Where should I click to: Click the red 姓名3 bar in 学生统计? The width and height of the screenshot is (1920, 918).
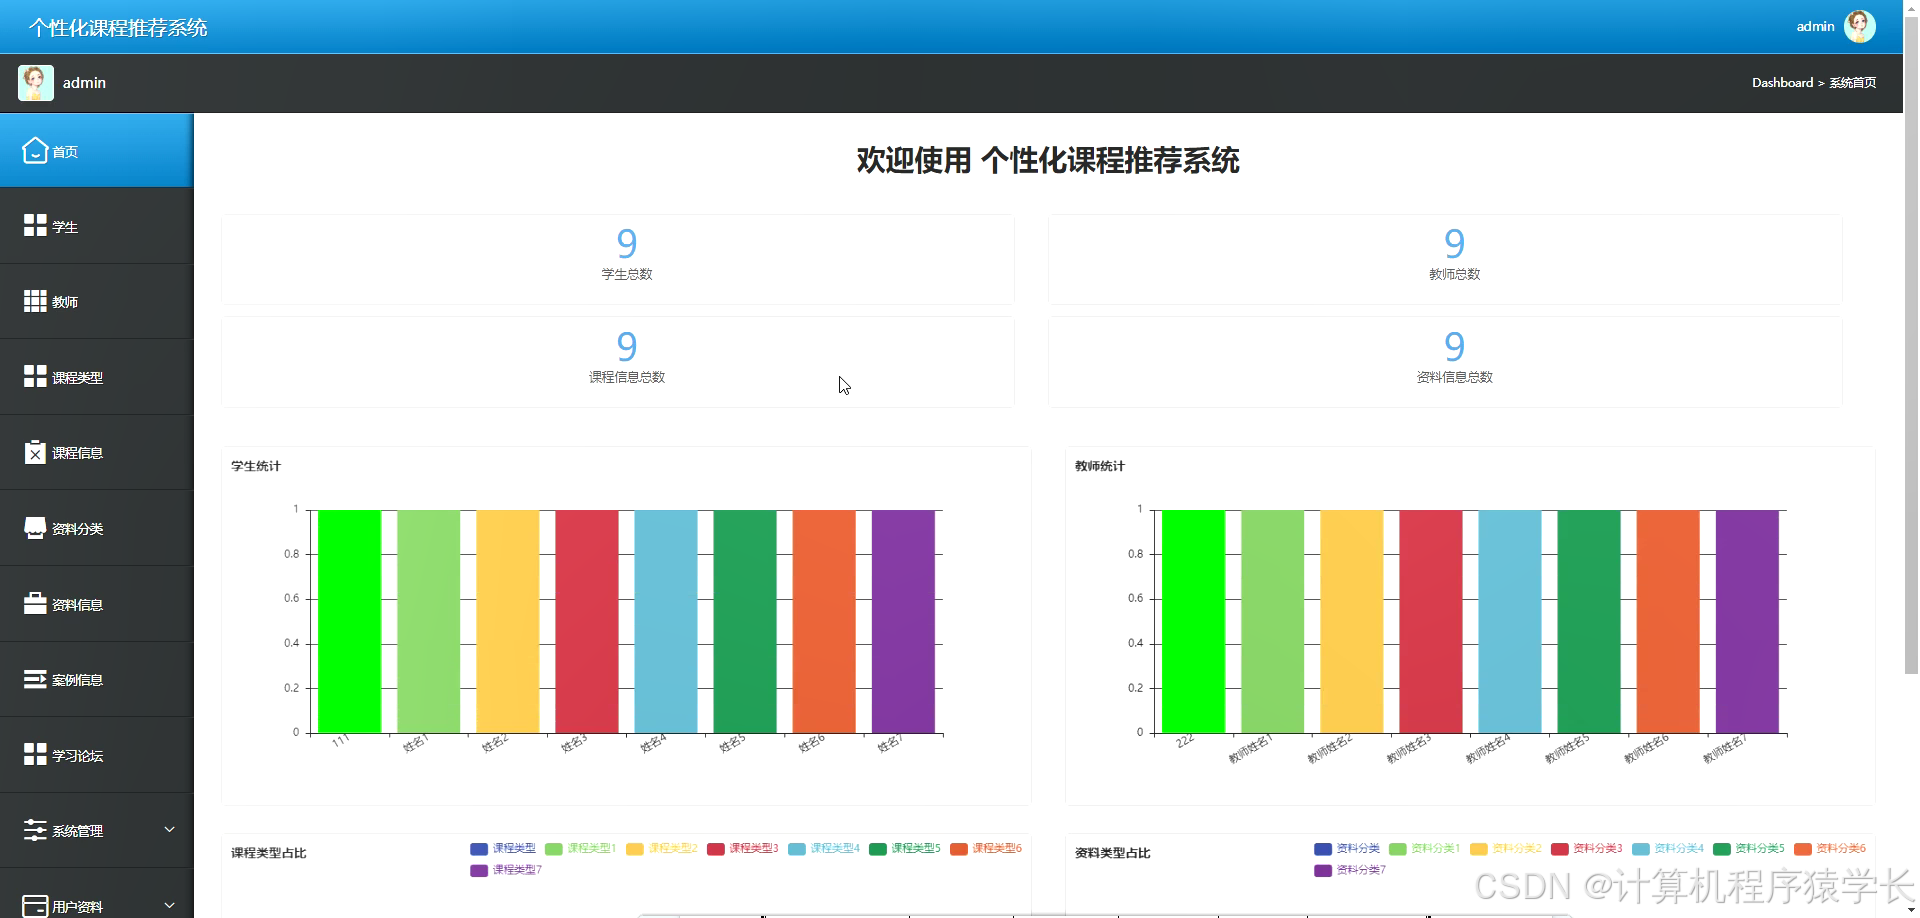point(587,621)
